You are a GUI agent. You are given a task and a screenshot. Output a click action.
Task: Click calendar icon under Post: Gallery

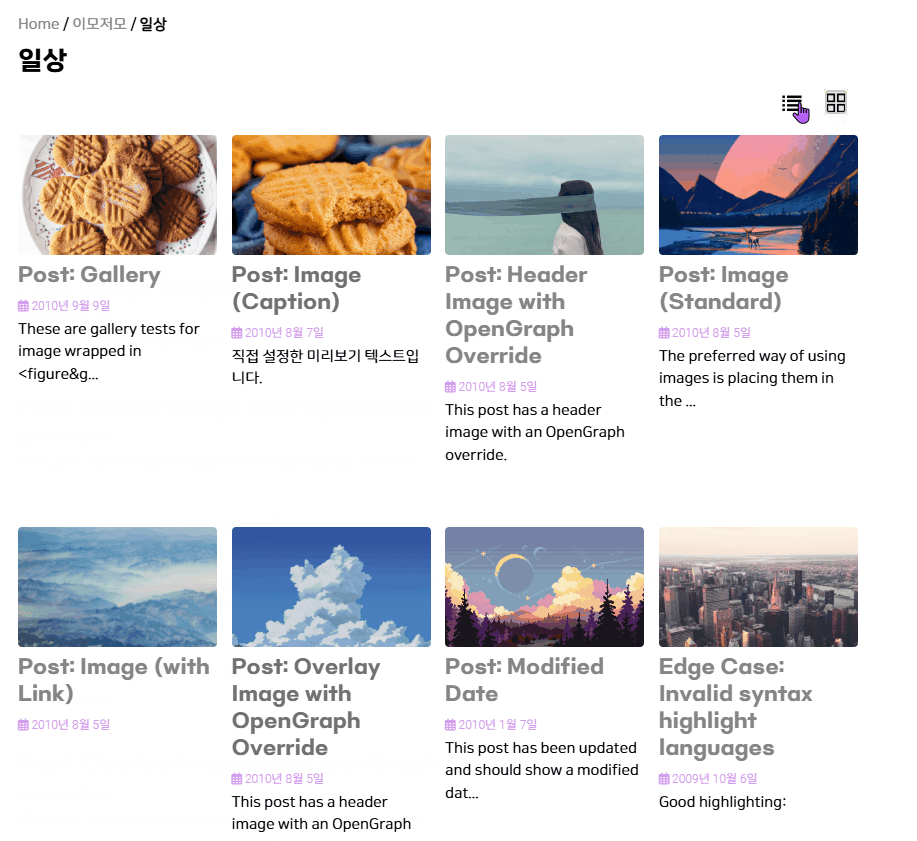click(x=23, y=306)
